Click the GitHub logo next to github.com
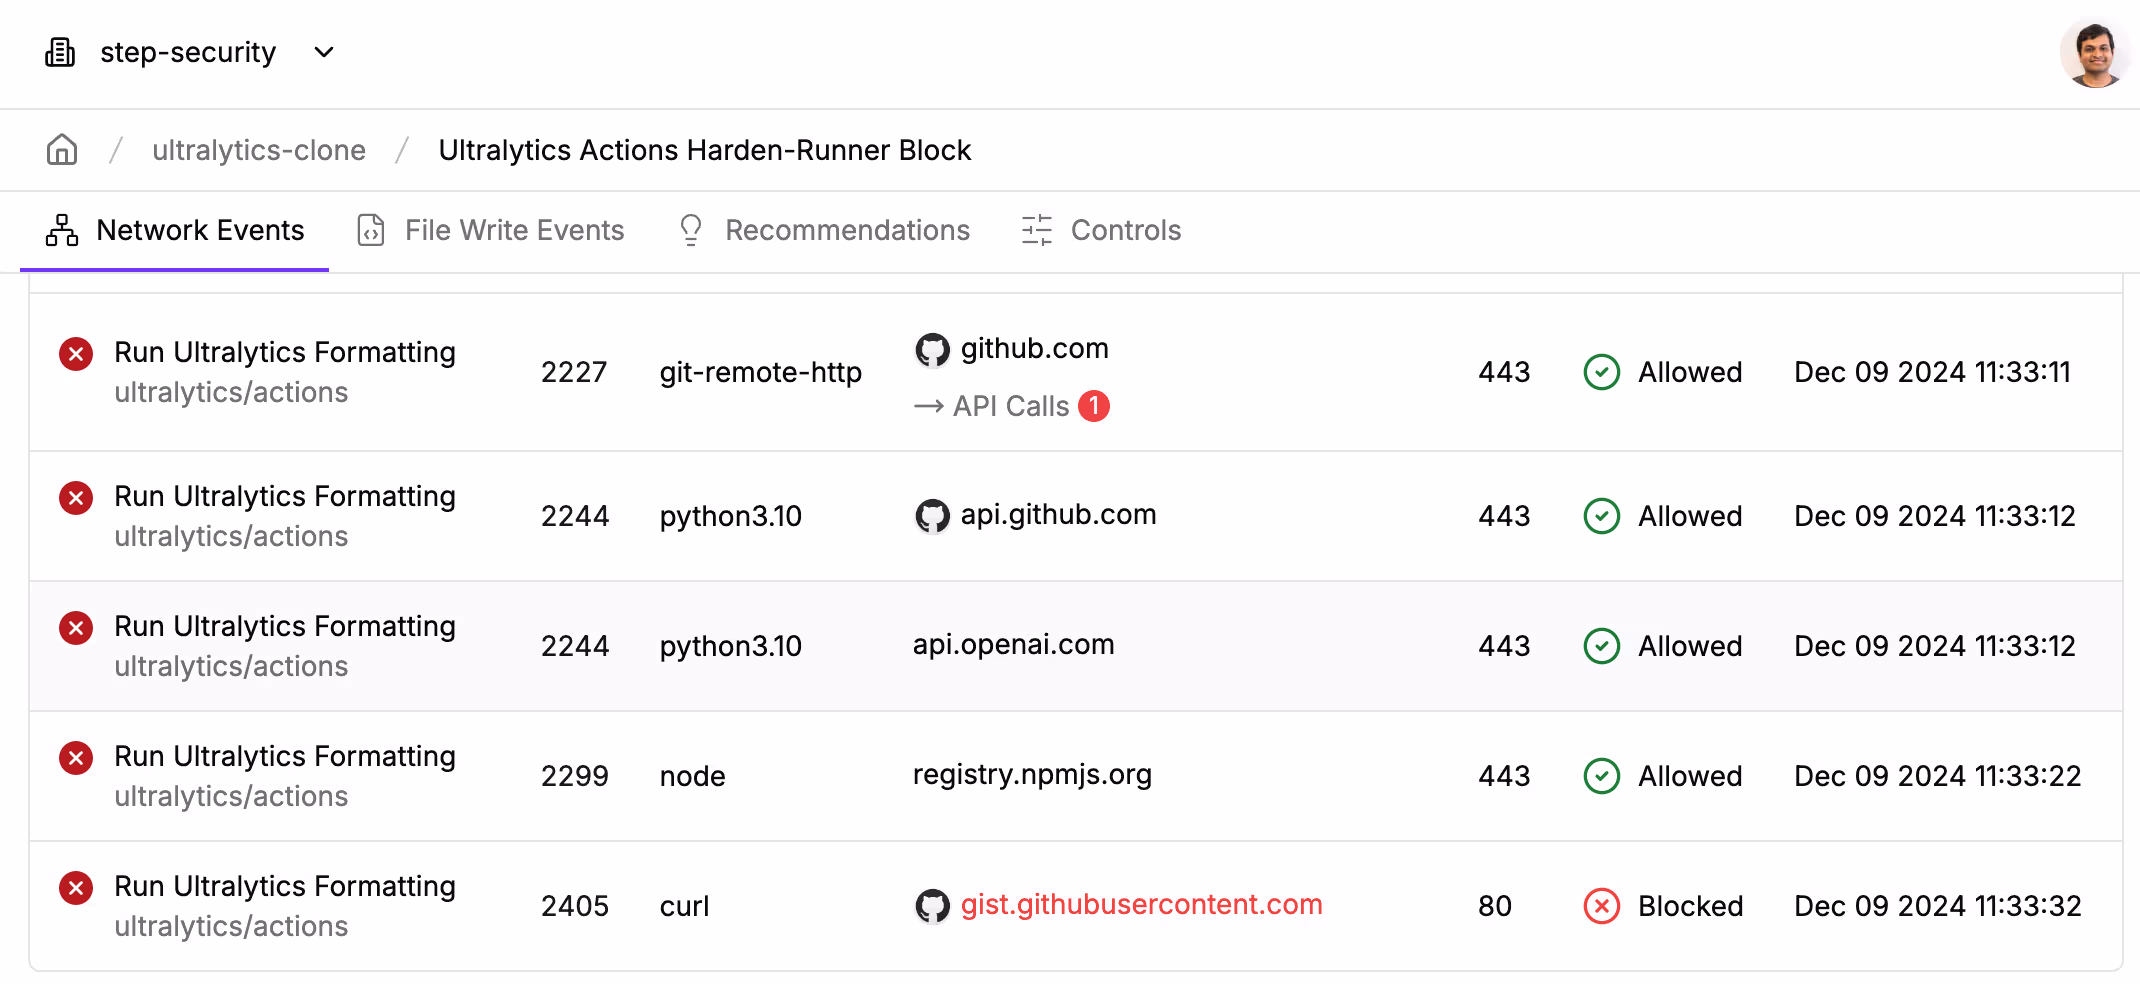Screen dimensions: 2140x984 click(932, 350)
